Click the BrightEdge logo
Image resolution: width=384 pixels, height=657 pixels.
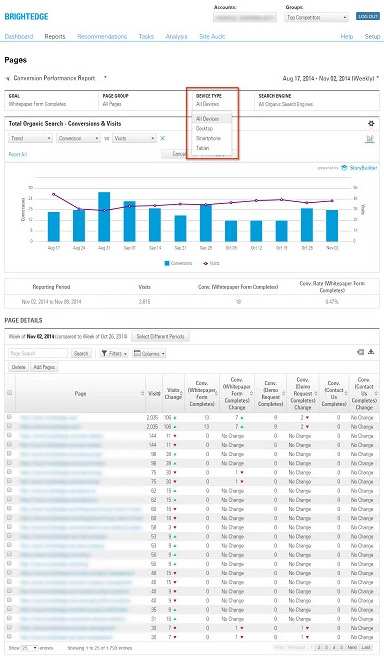point(26,16)
